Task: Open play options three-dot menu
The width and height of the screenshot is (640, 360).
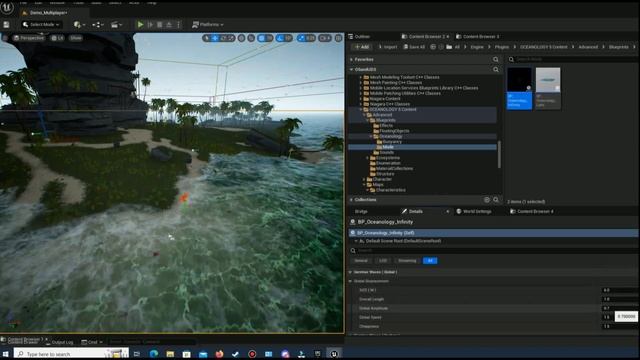Action: (178, 24)
